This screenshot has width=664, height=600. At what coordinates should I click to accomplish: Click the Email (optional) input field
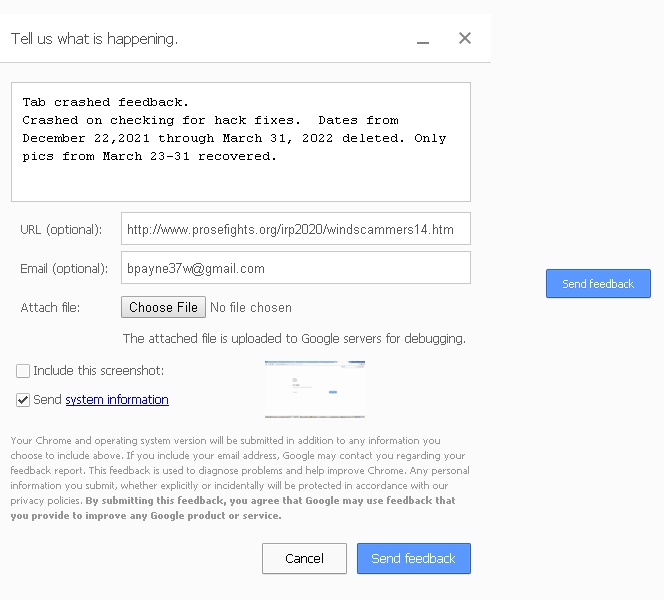click(x=296, y=268)
